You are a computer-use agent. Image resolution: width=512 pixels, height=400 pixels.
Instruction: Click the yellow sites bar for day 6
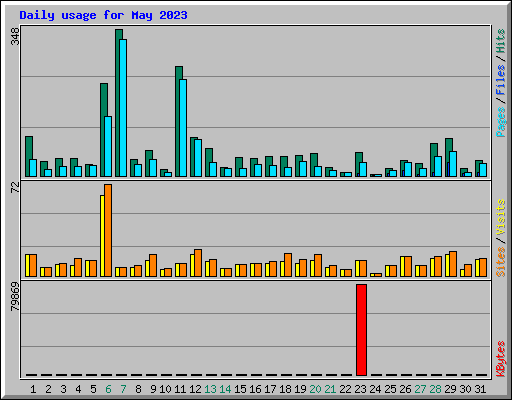point(102,236)
